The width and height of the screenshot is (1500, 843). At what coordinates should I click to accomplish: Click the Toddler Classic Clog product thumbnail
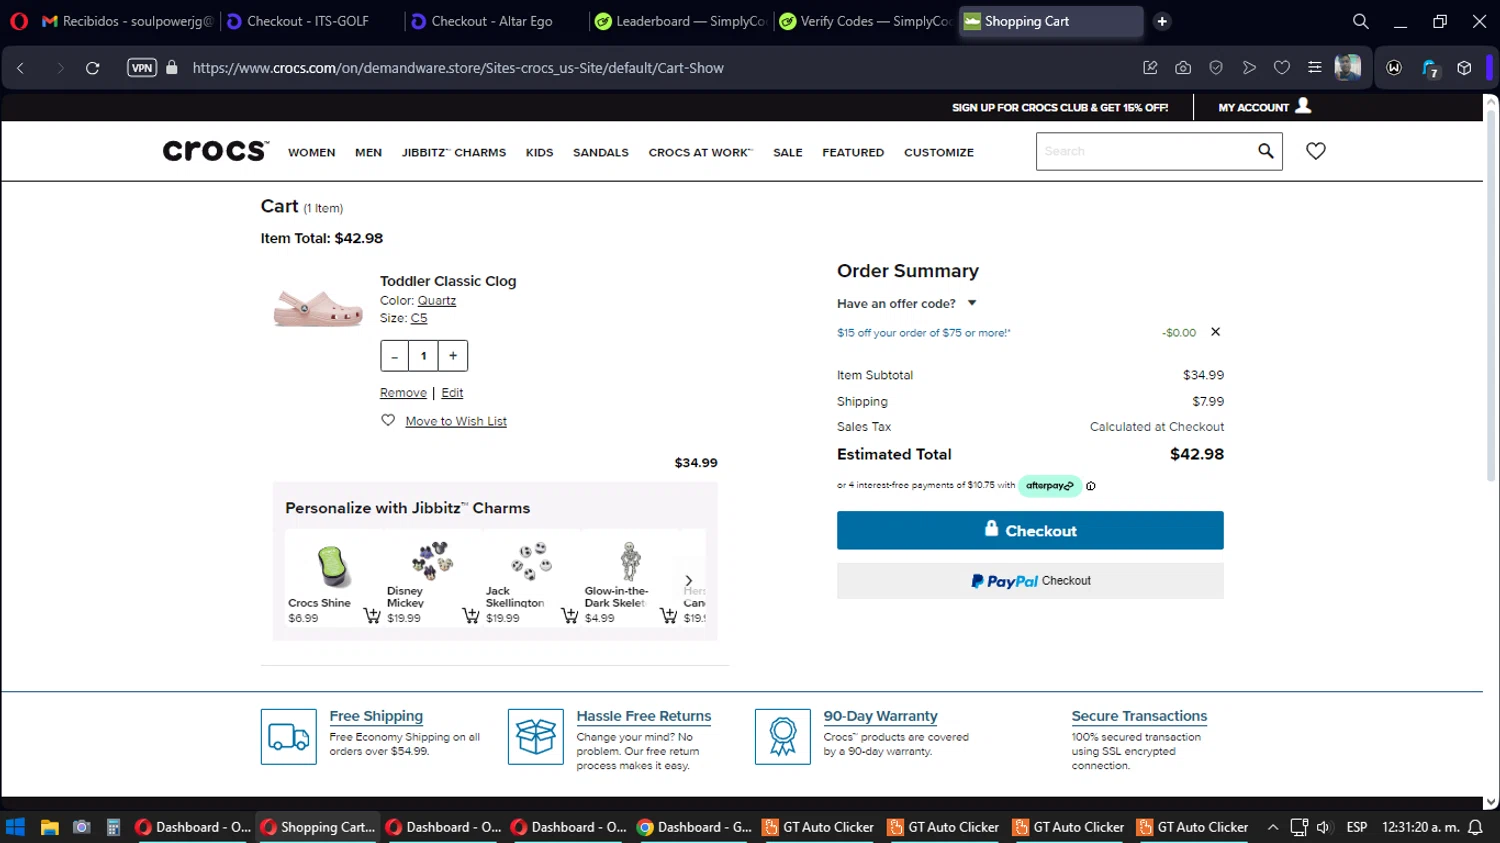(318, 308)
